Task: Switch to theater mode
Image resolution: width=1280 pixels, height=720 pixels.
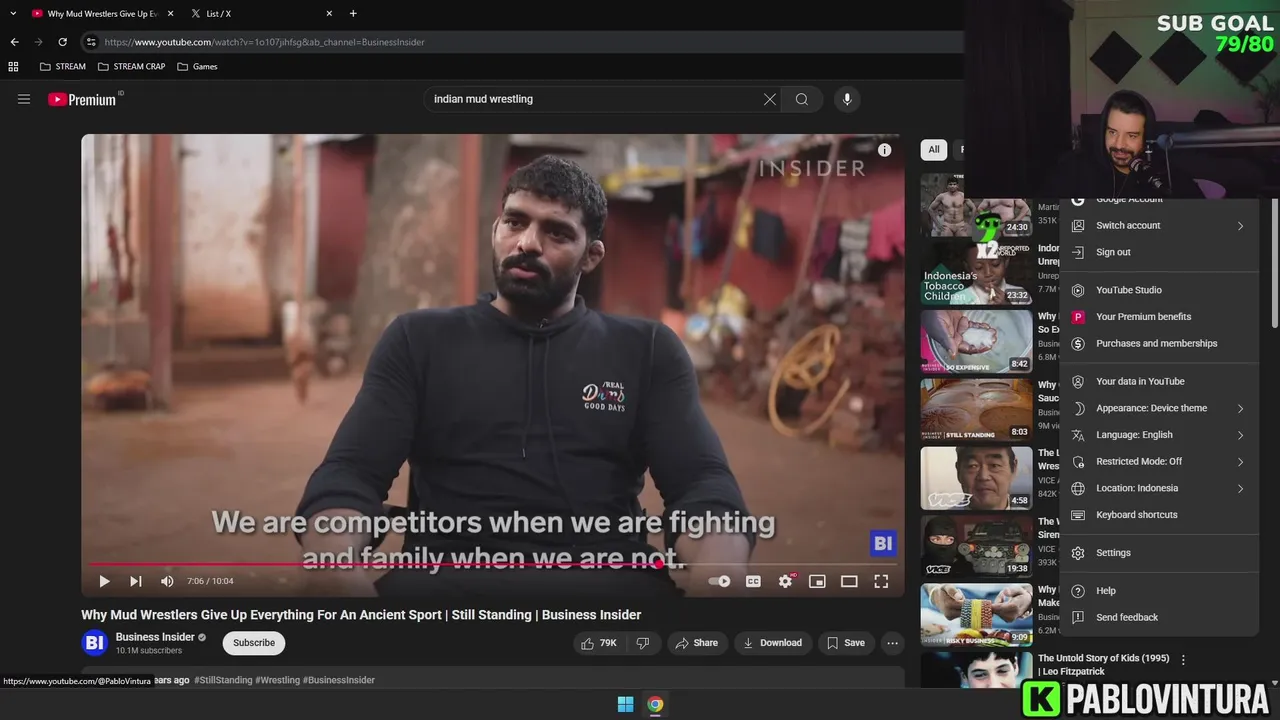Action: (x=849, y=581)
